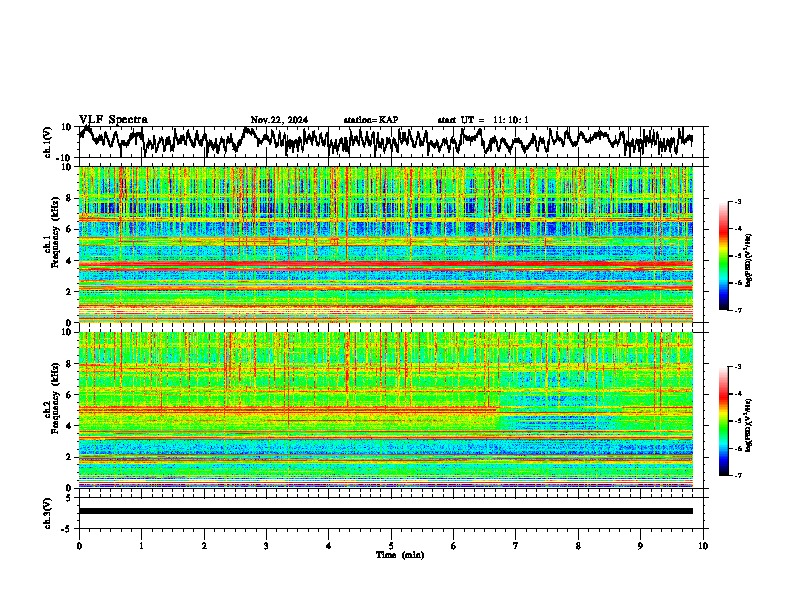The image size is (792, 612).
Task: Click the time axis tick label "6"
Action: pyautogui.click(x=454, y=546)
